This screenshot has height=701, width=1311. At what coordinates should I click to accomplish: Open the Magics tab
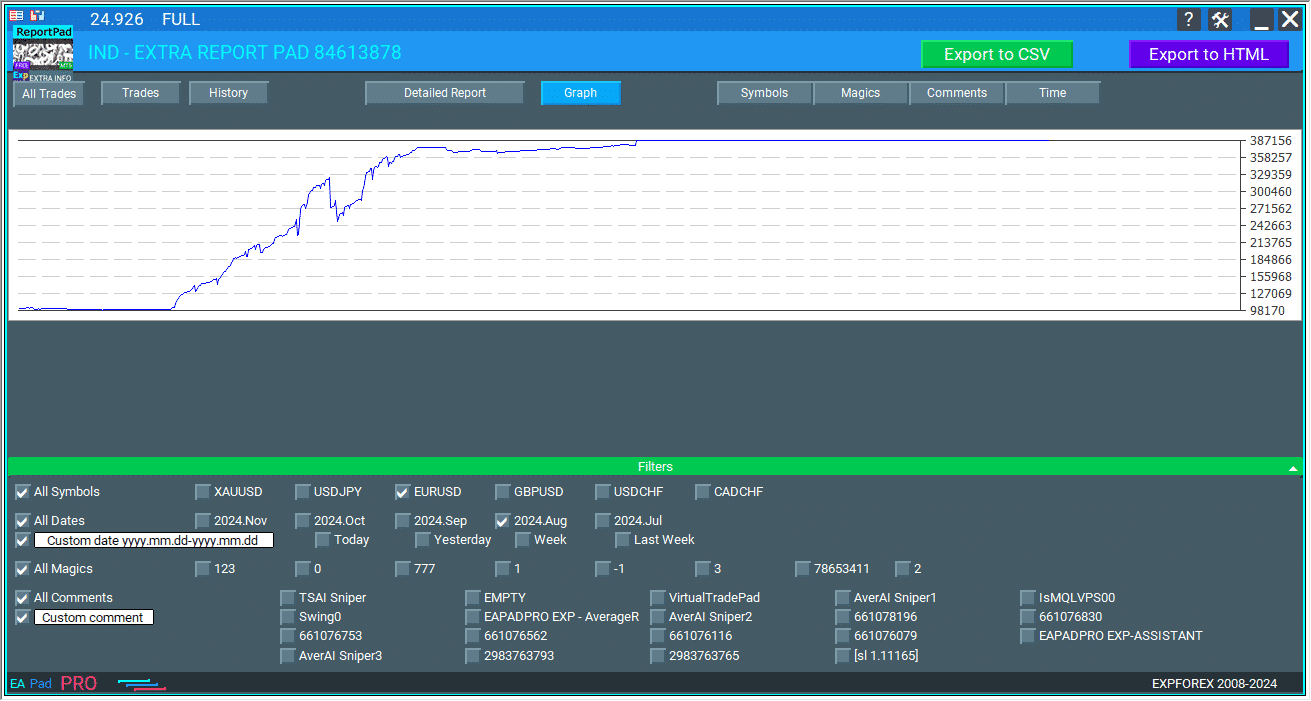point(860,93)
